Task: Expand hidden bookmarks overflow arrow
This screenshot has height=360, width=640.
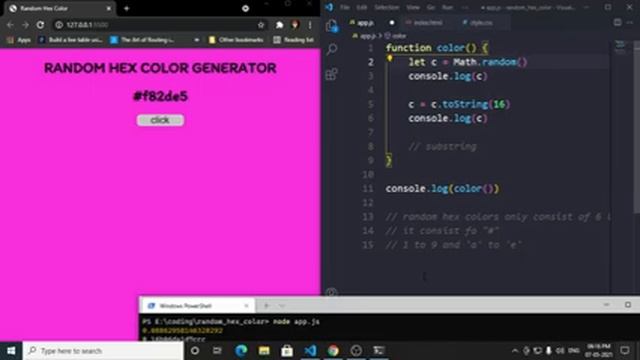Action: [197, 40]
